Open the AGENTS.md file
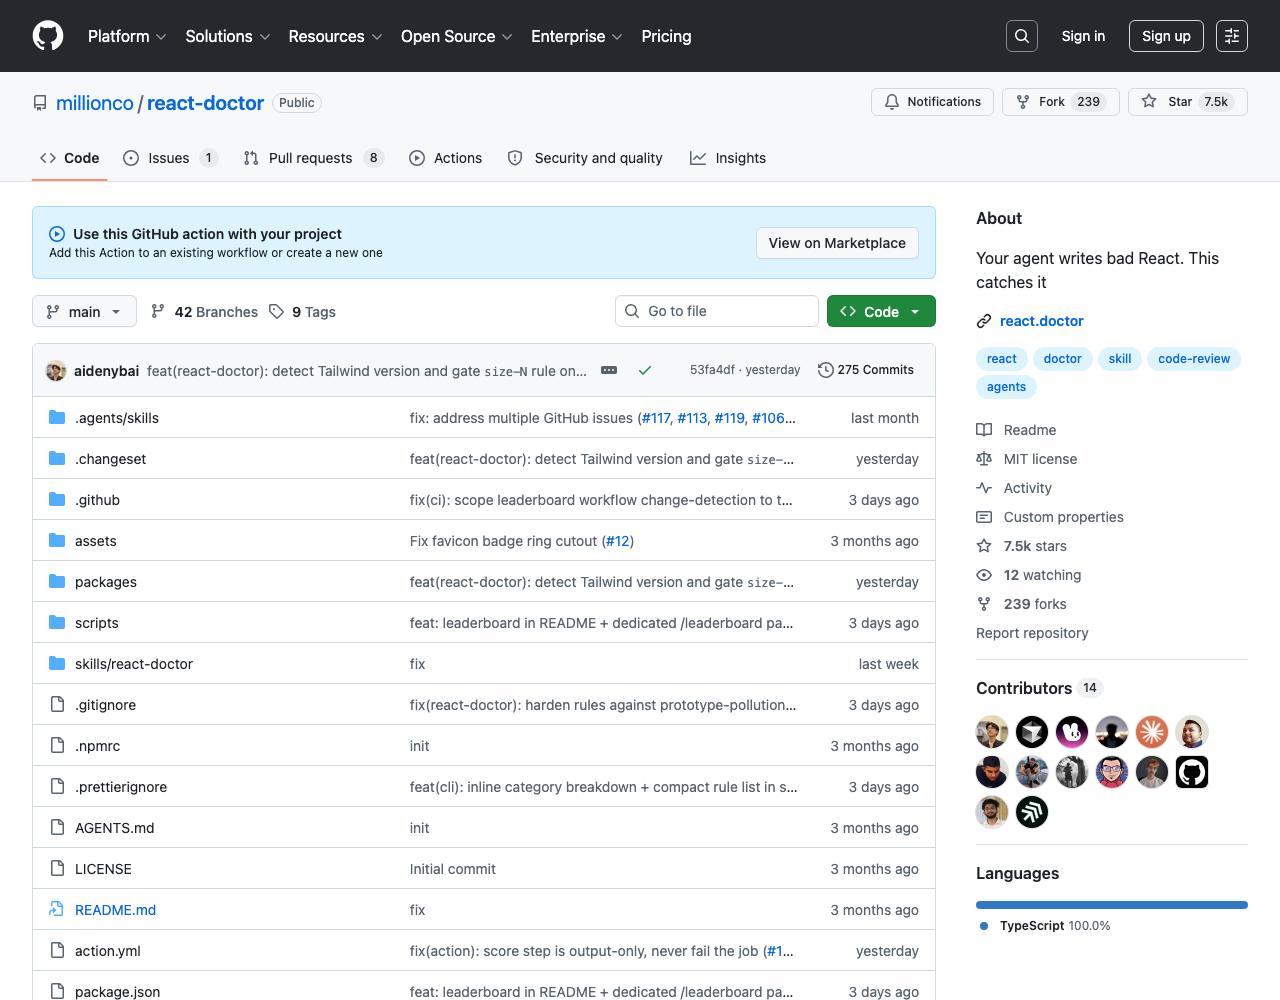This screenshot has height=1000, width=1280. point(115,828)
